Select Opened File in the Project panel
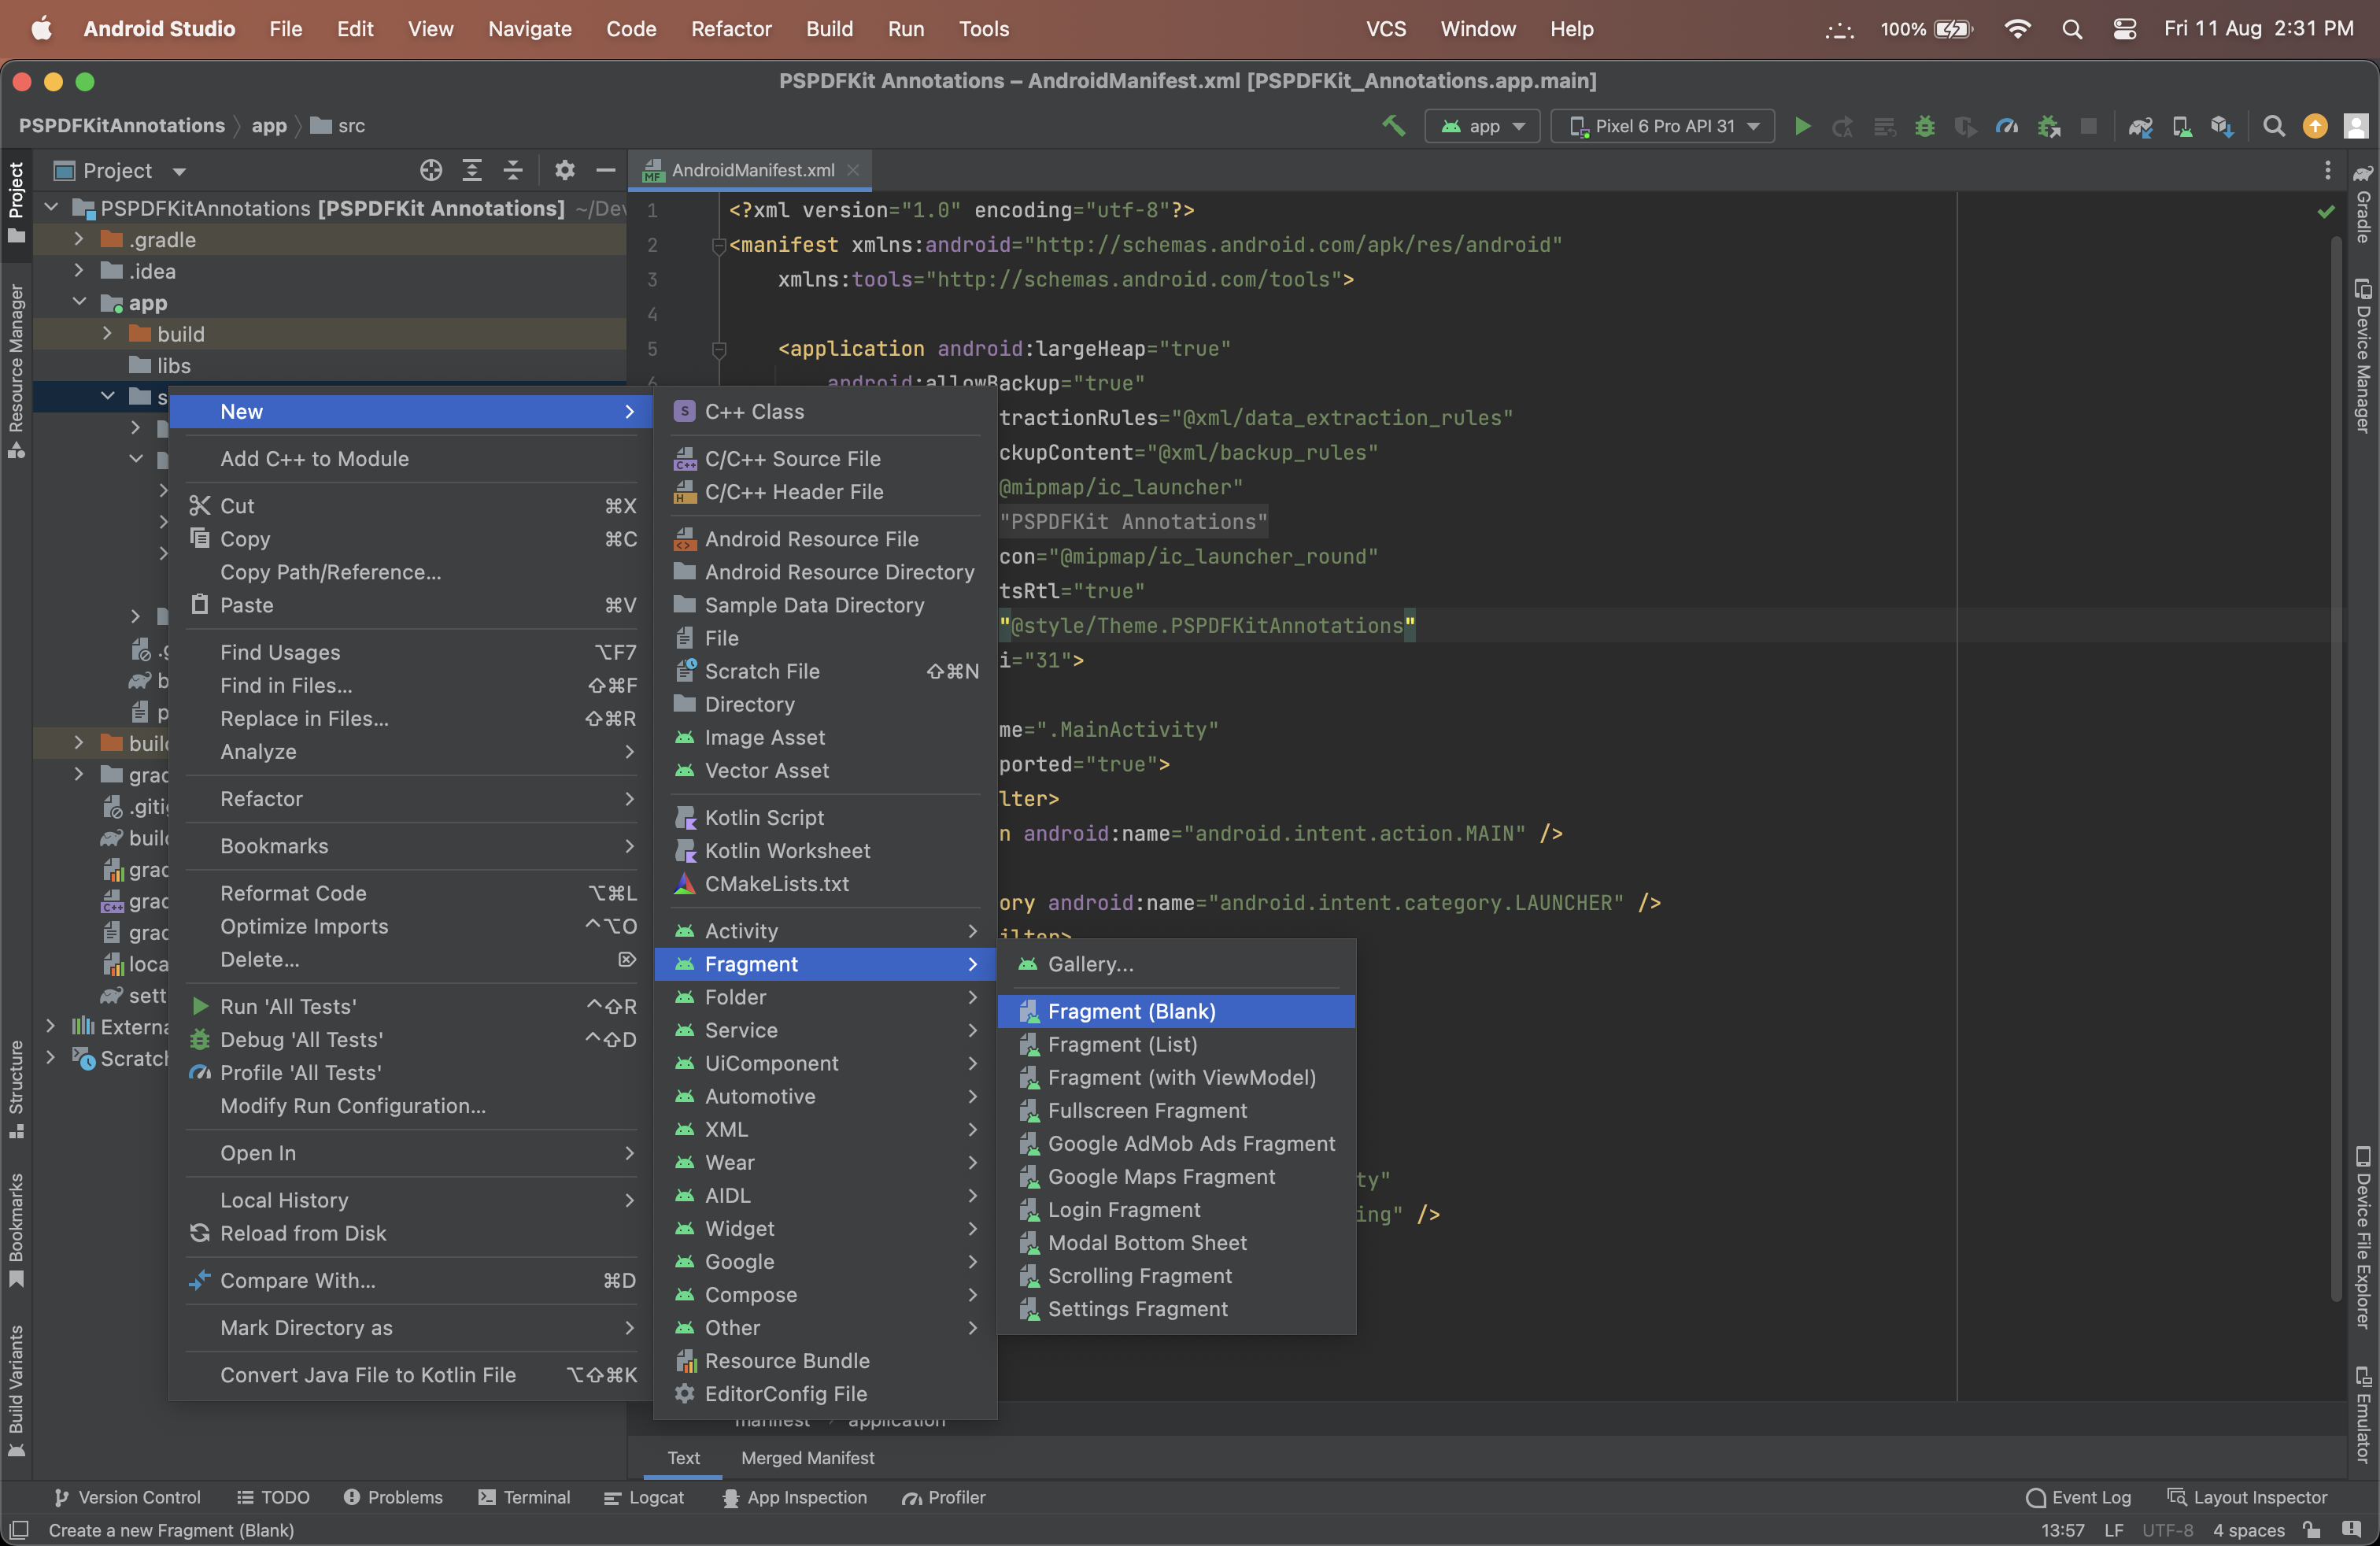Screen dimensions: 2380x1546 (x=431, y=170)
